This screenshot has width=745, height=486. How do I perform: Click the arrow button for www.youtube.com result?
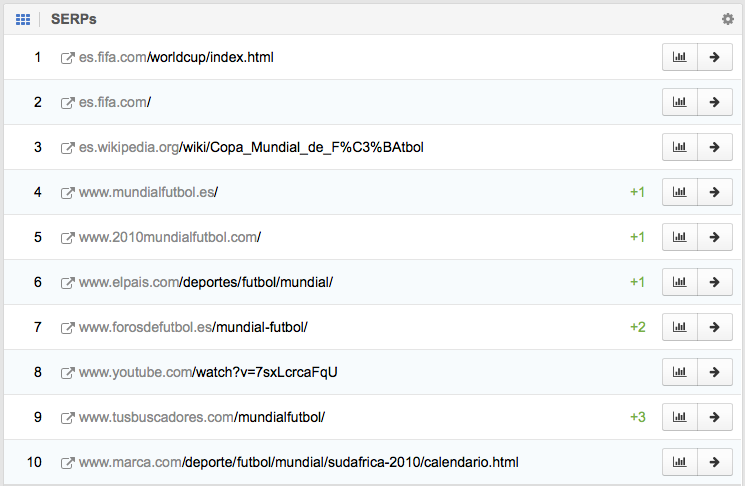point(714,372)
